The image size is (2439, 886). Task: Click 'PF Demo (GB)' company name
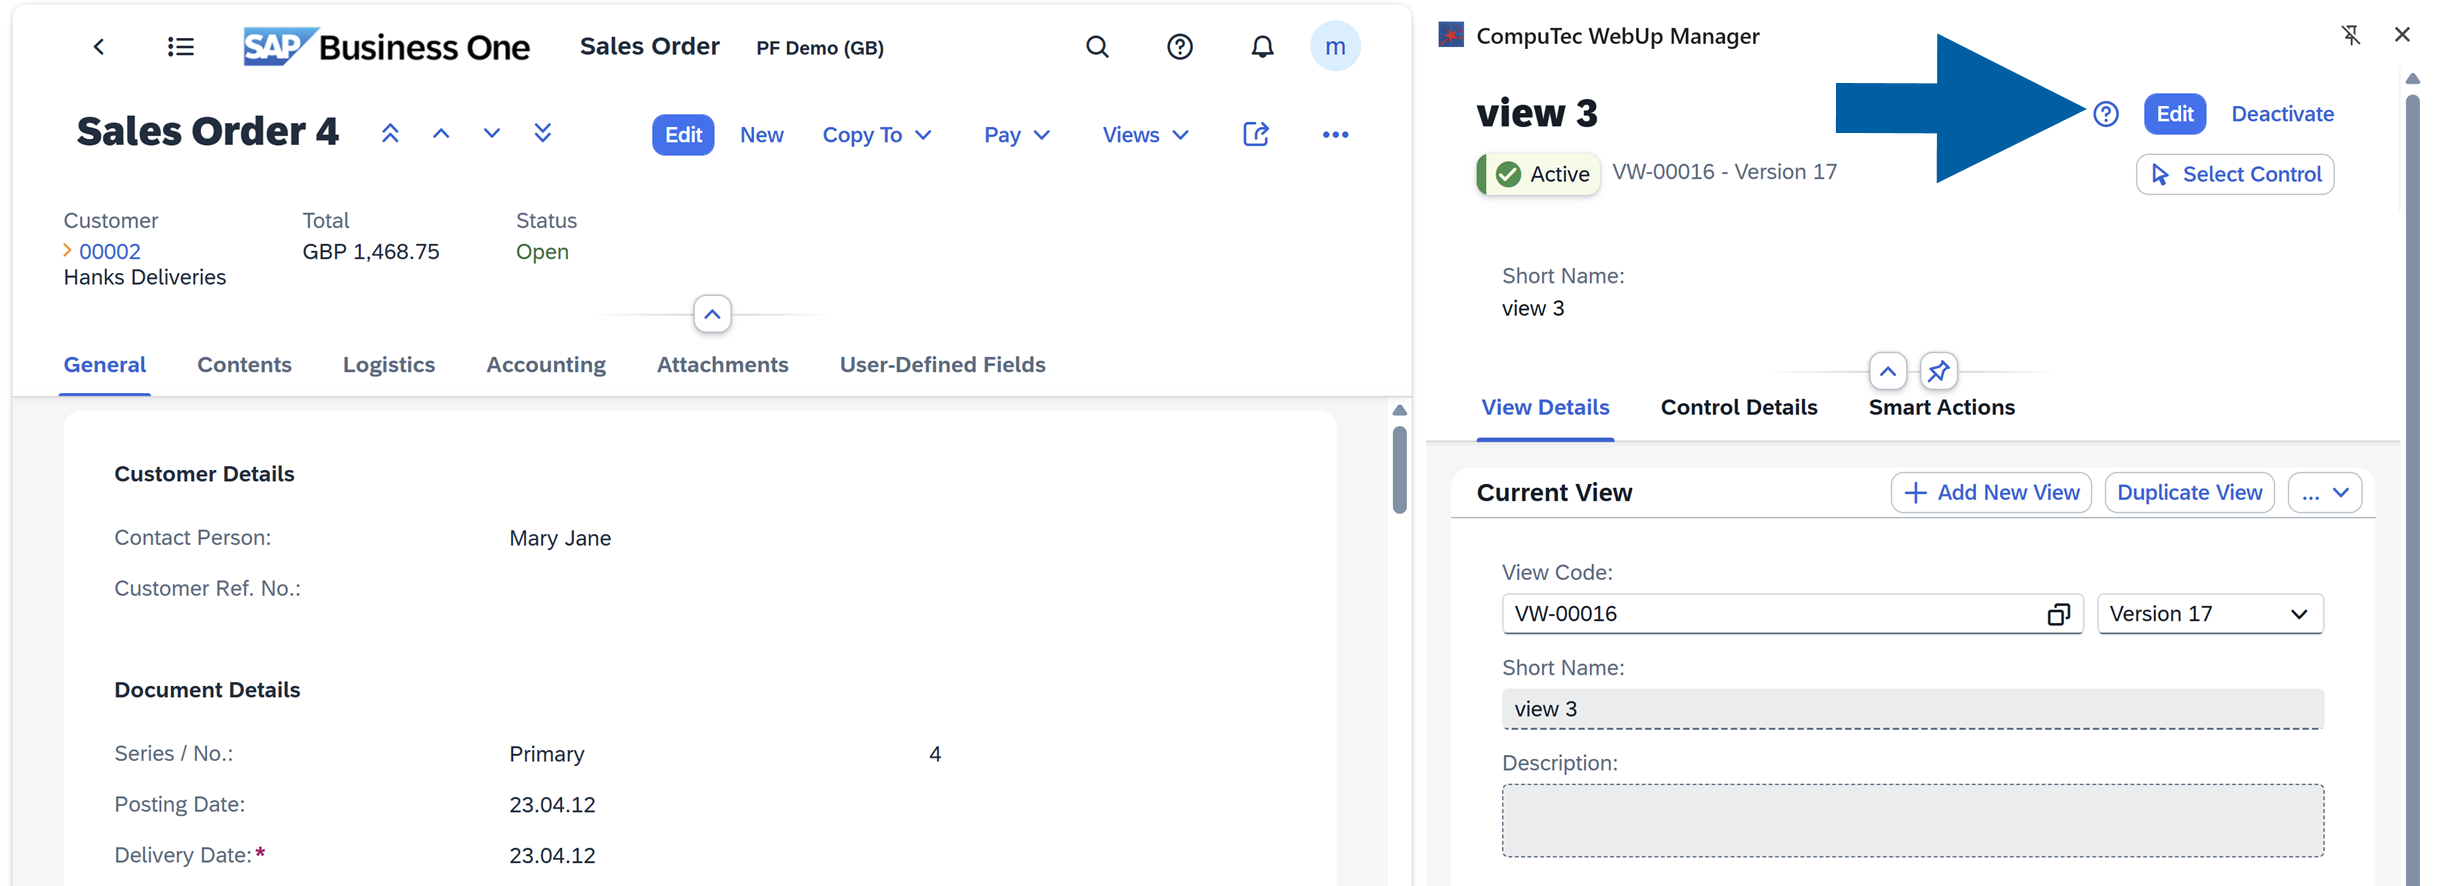pyautogui.click(x=820, y=48)
